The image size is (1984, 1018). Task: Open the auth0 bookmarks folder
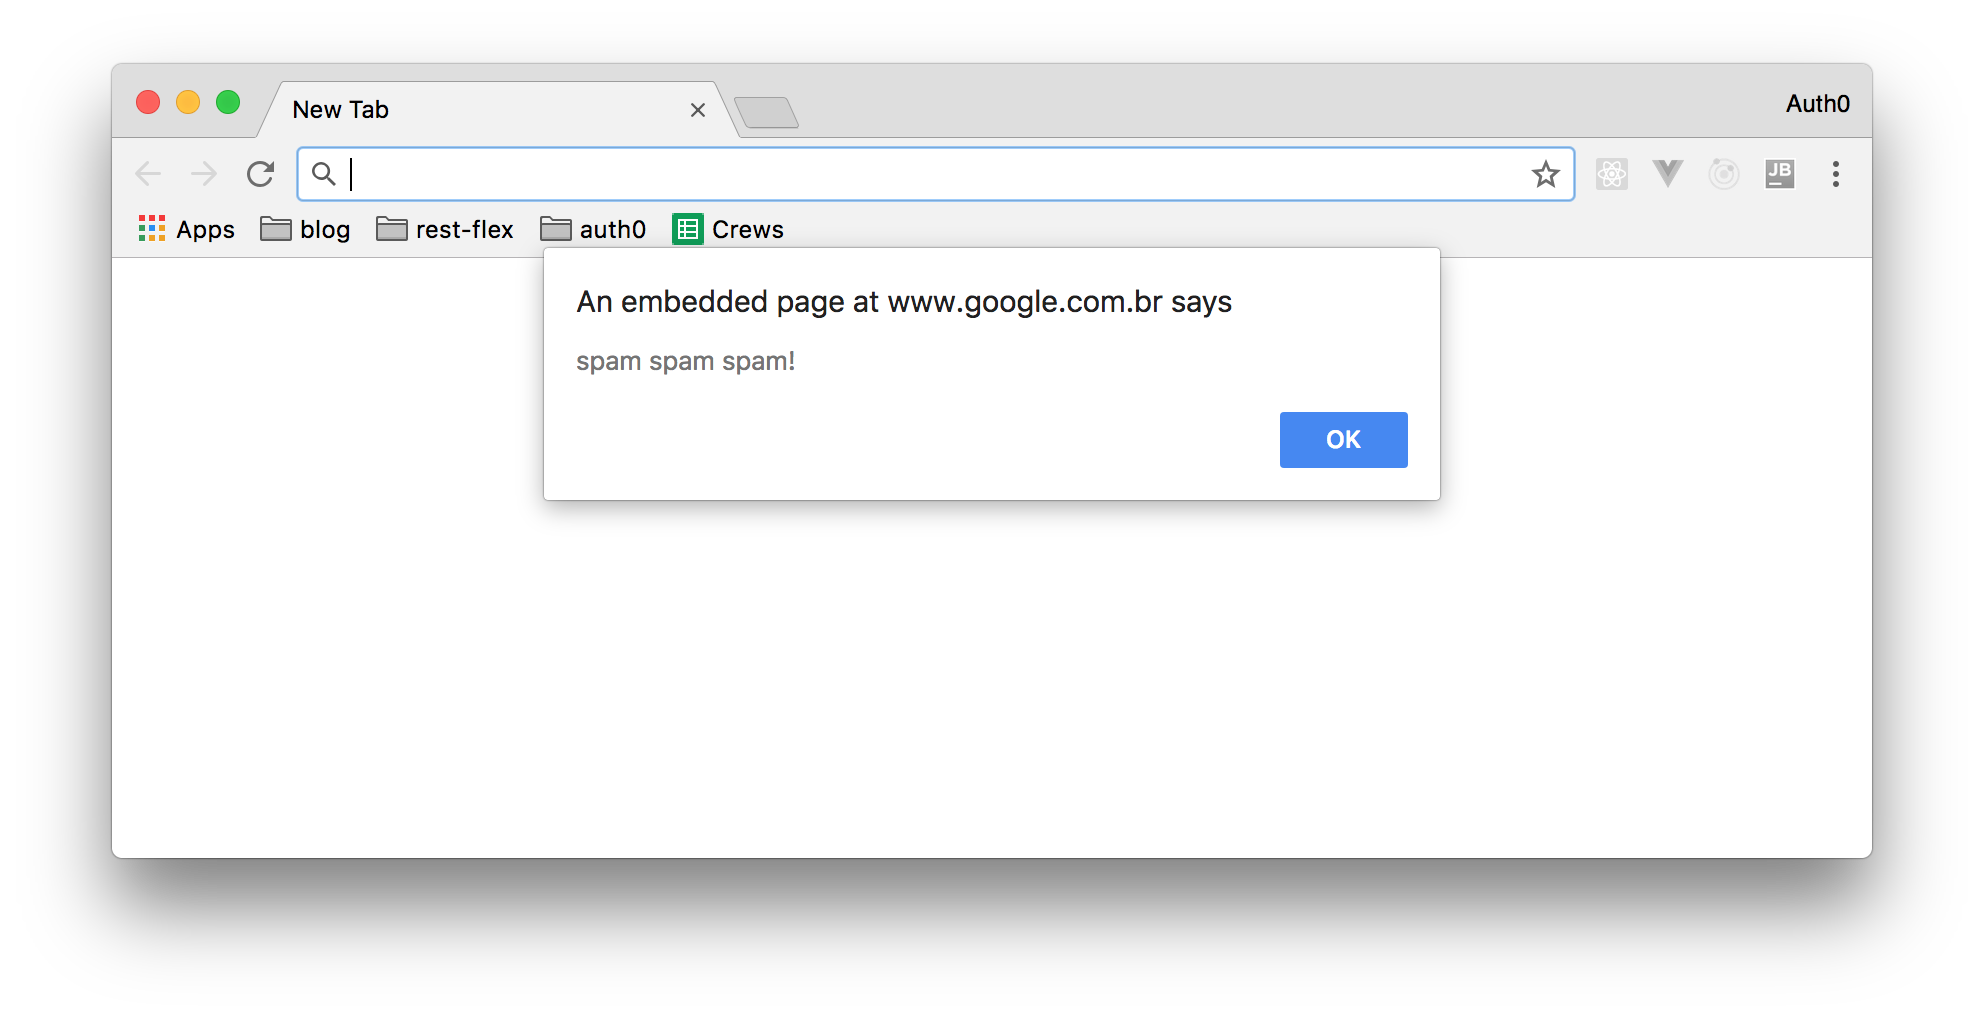[x=593, y=230]
